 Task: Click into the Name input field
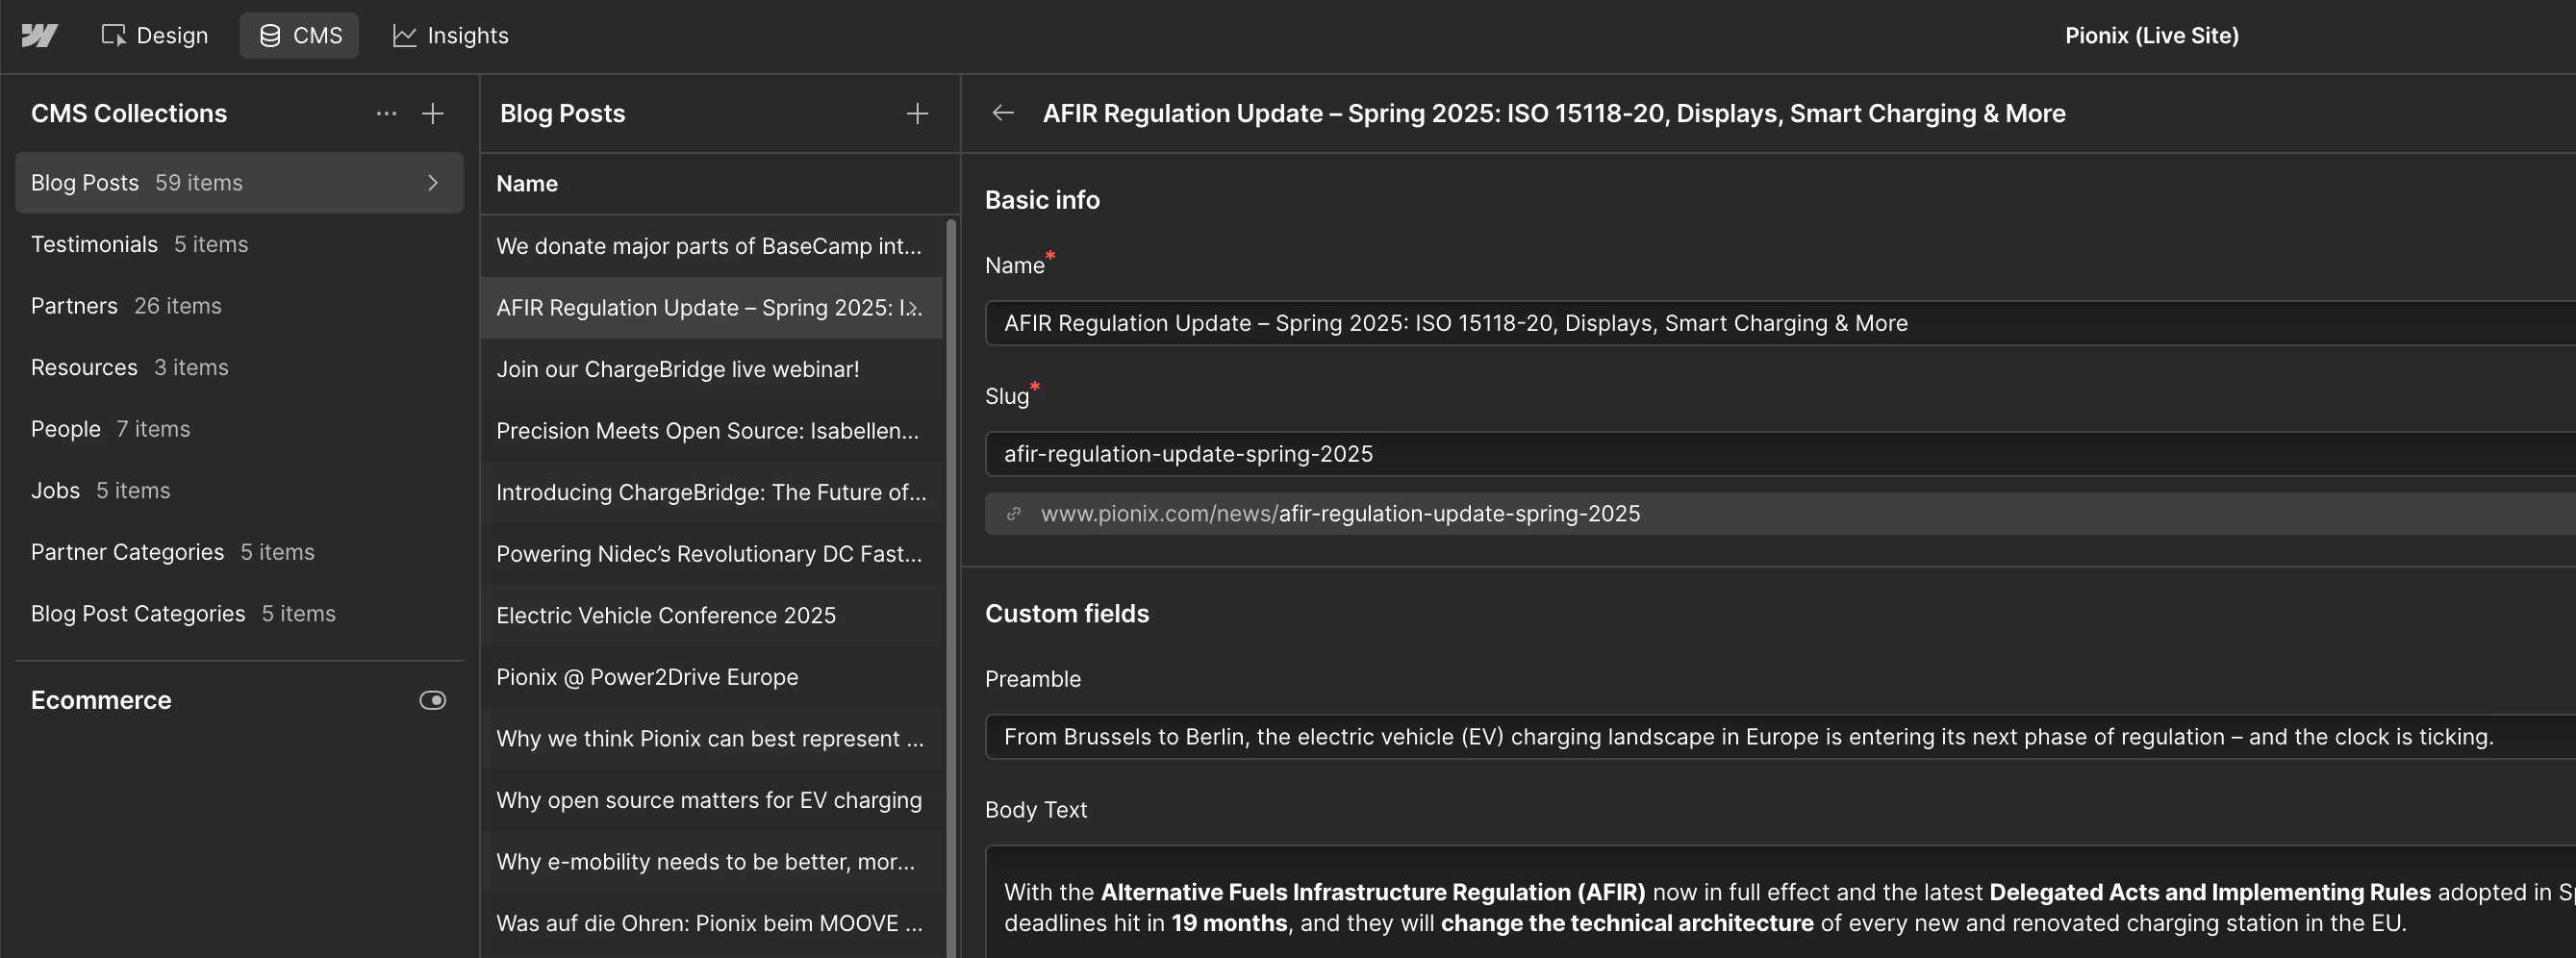coord(1780,323)
